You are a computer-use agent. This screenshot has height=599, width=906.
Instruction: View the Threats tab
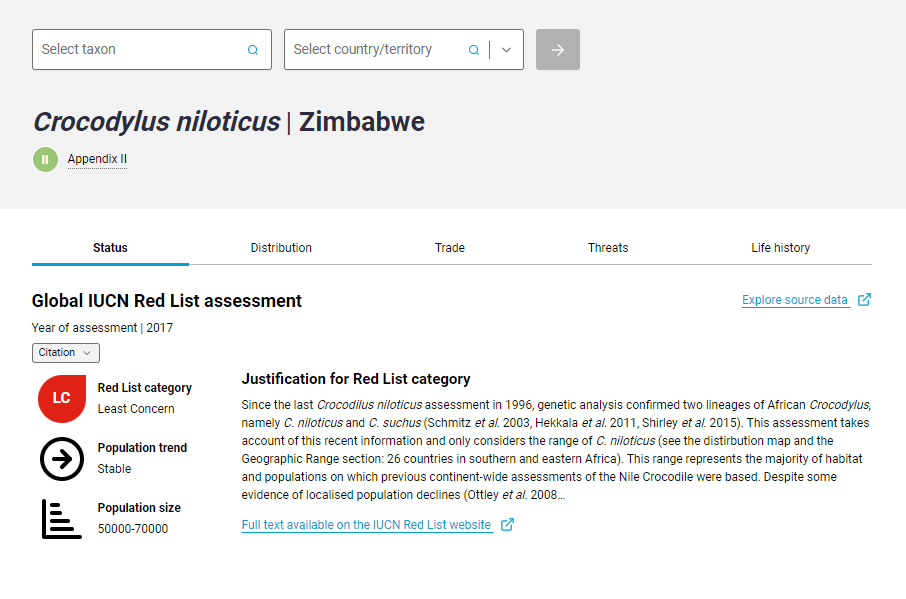(608, 247)
